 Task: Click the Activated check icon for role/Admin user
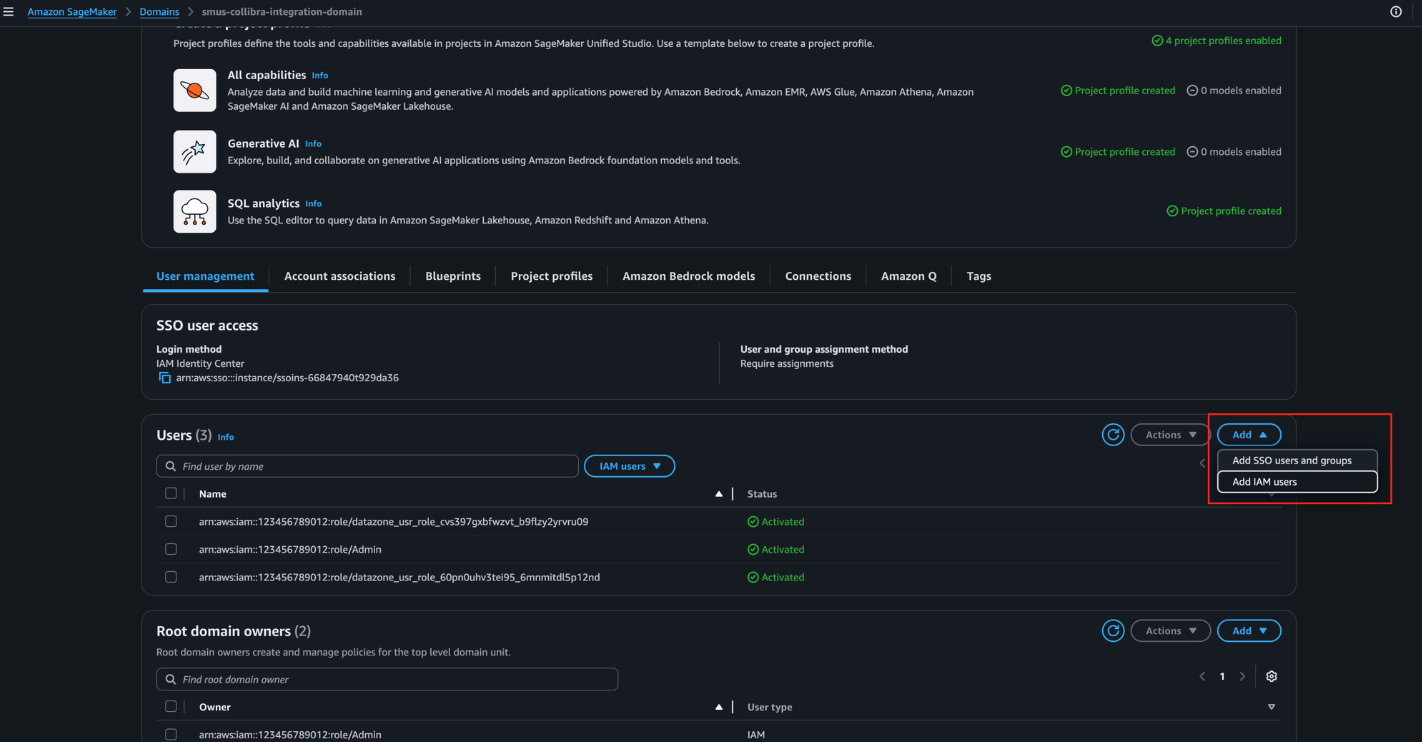753,550
